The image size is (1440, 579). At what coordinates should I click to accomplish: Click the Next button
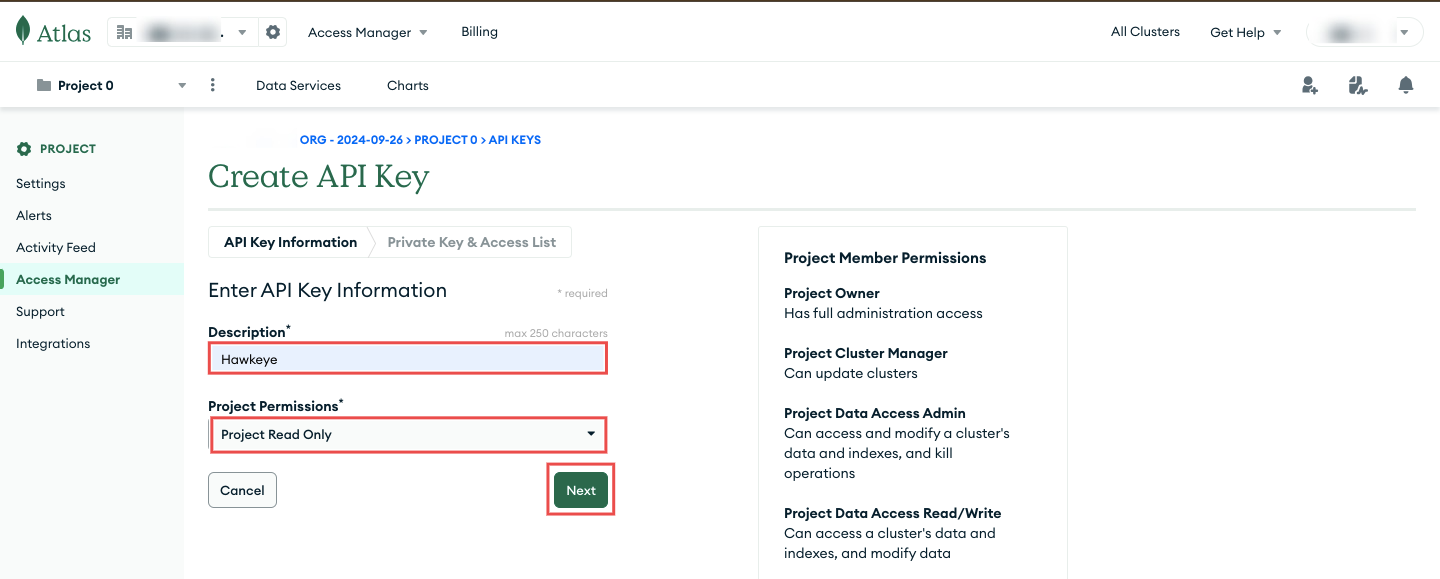pos(581,490)
